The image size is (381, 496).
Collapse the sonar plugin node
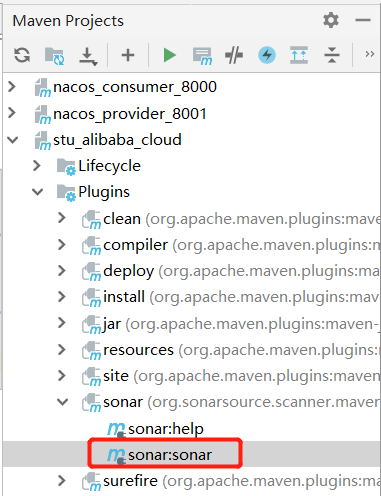pos(62,402)
